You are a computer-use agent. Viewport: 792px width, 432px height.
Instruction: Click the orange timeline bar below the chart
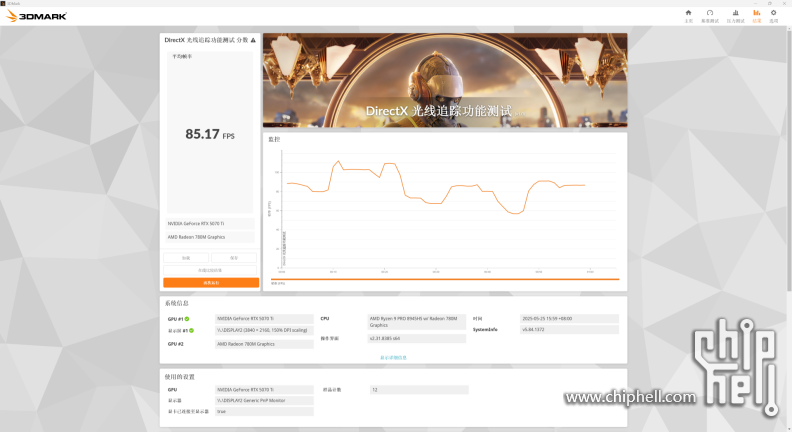coord(445,279)
